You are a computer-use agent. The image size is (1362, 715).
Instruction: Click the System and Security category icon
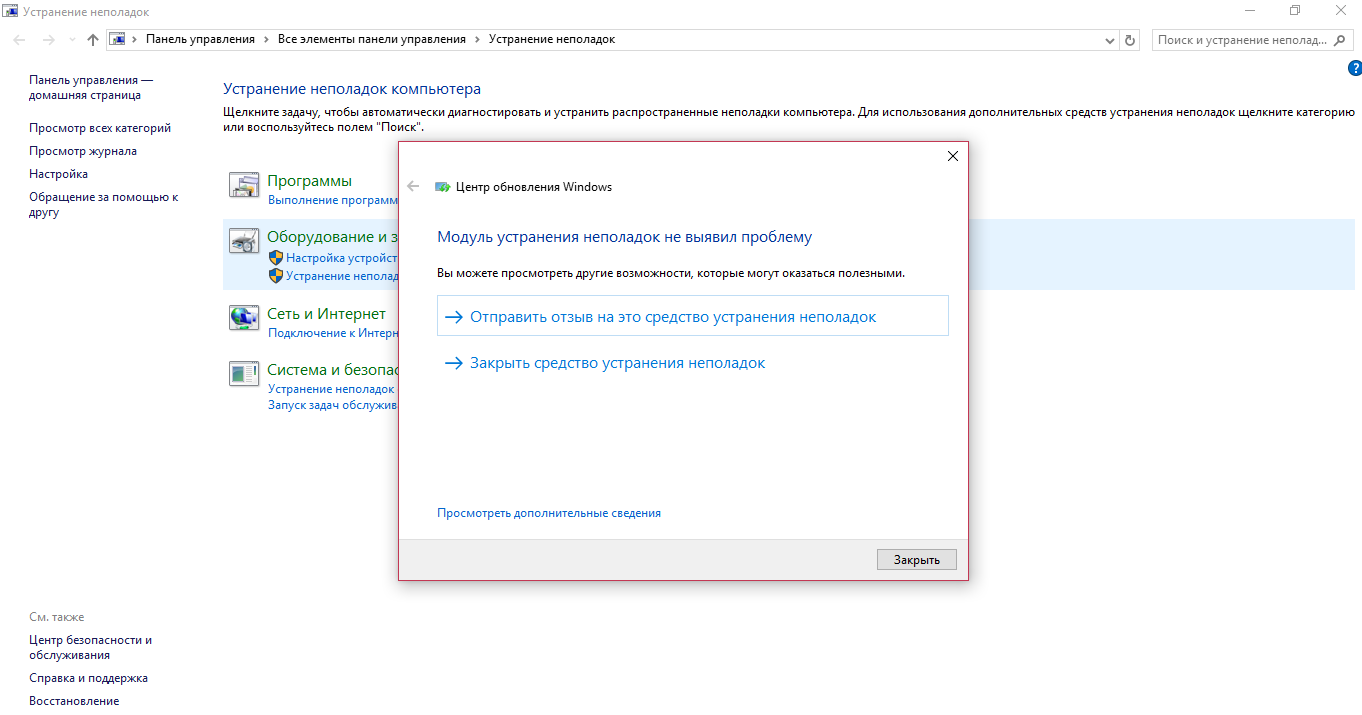(x=244, y=374)
